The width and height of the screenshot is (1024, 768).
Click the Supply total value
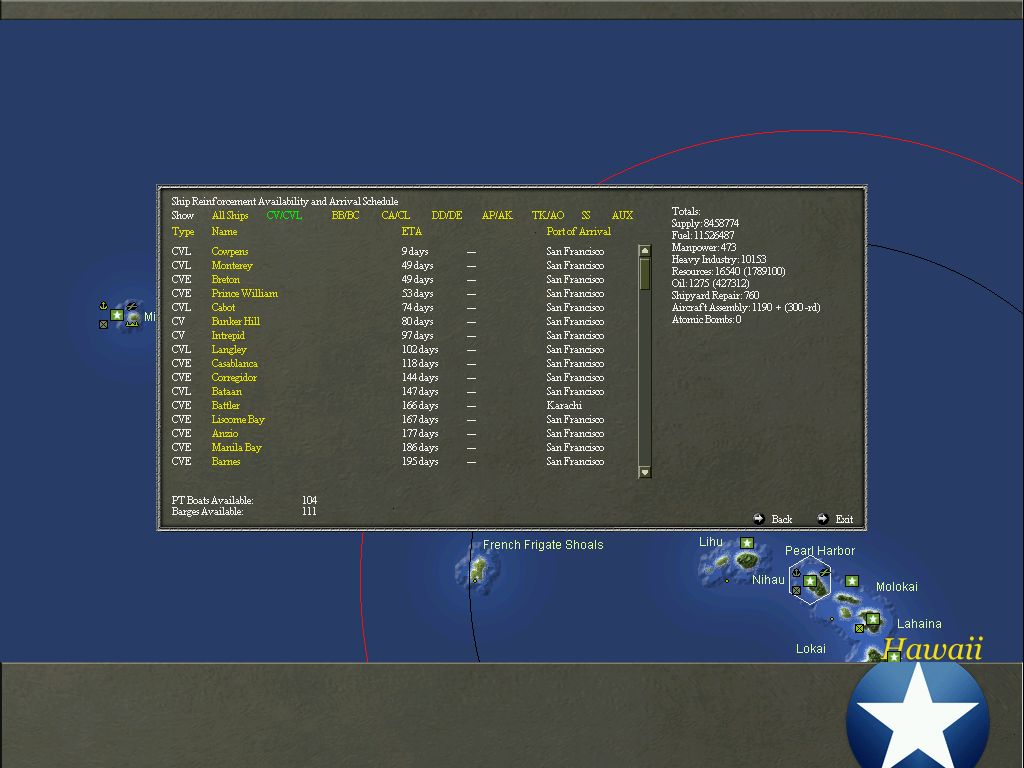721,223
